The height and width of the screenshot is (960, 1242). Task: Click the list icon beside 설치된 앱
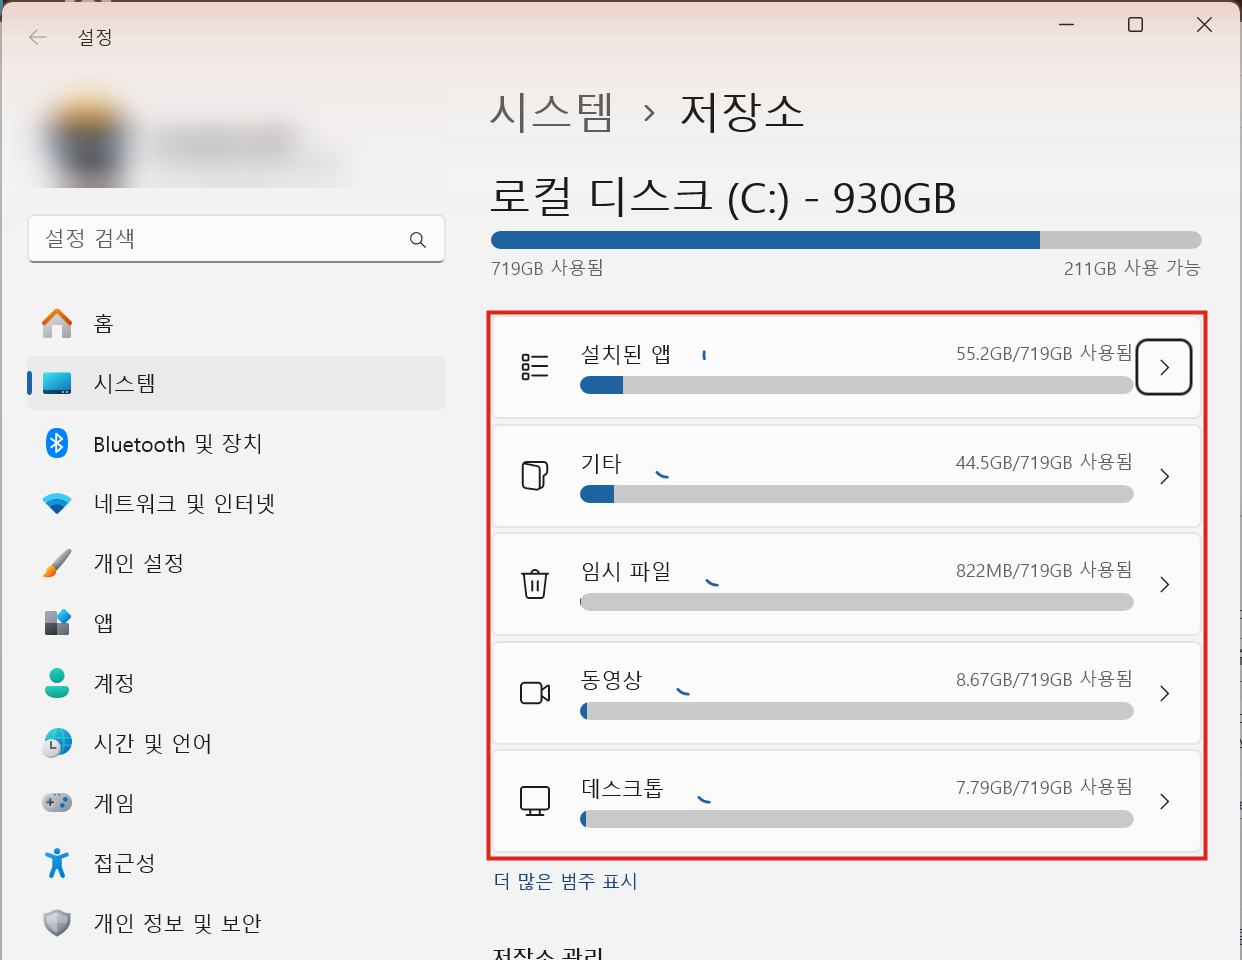[x=535, y=367]
